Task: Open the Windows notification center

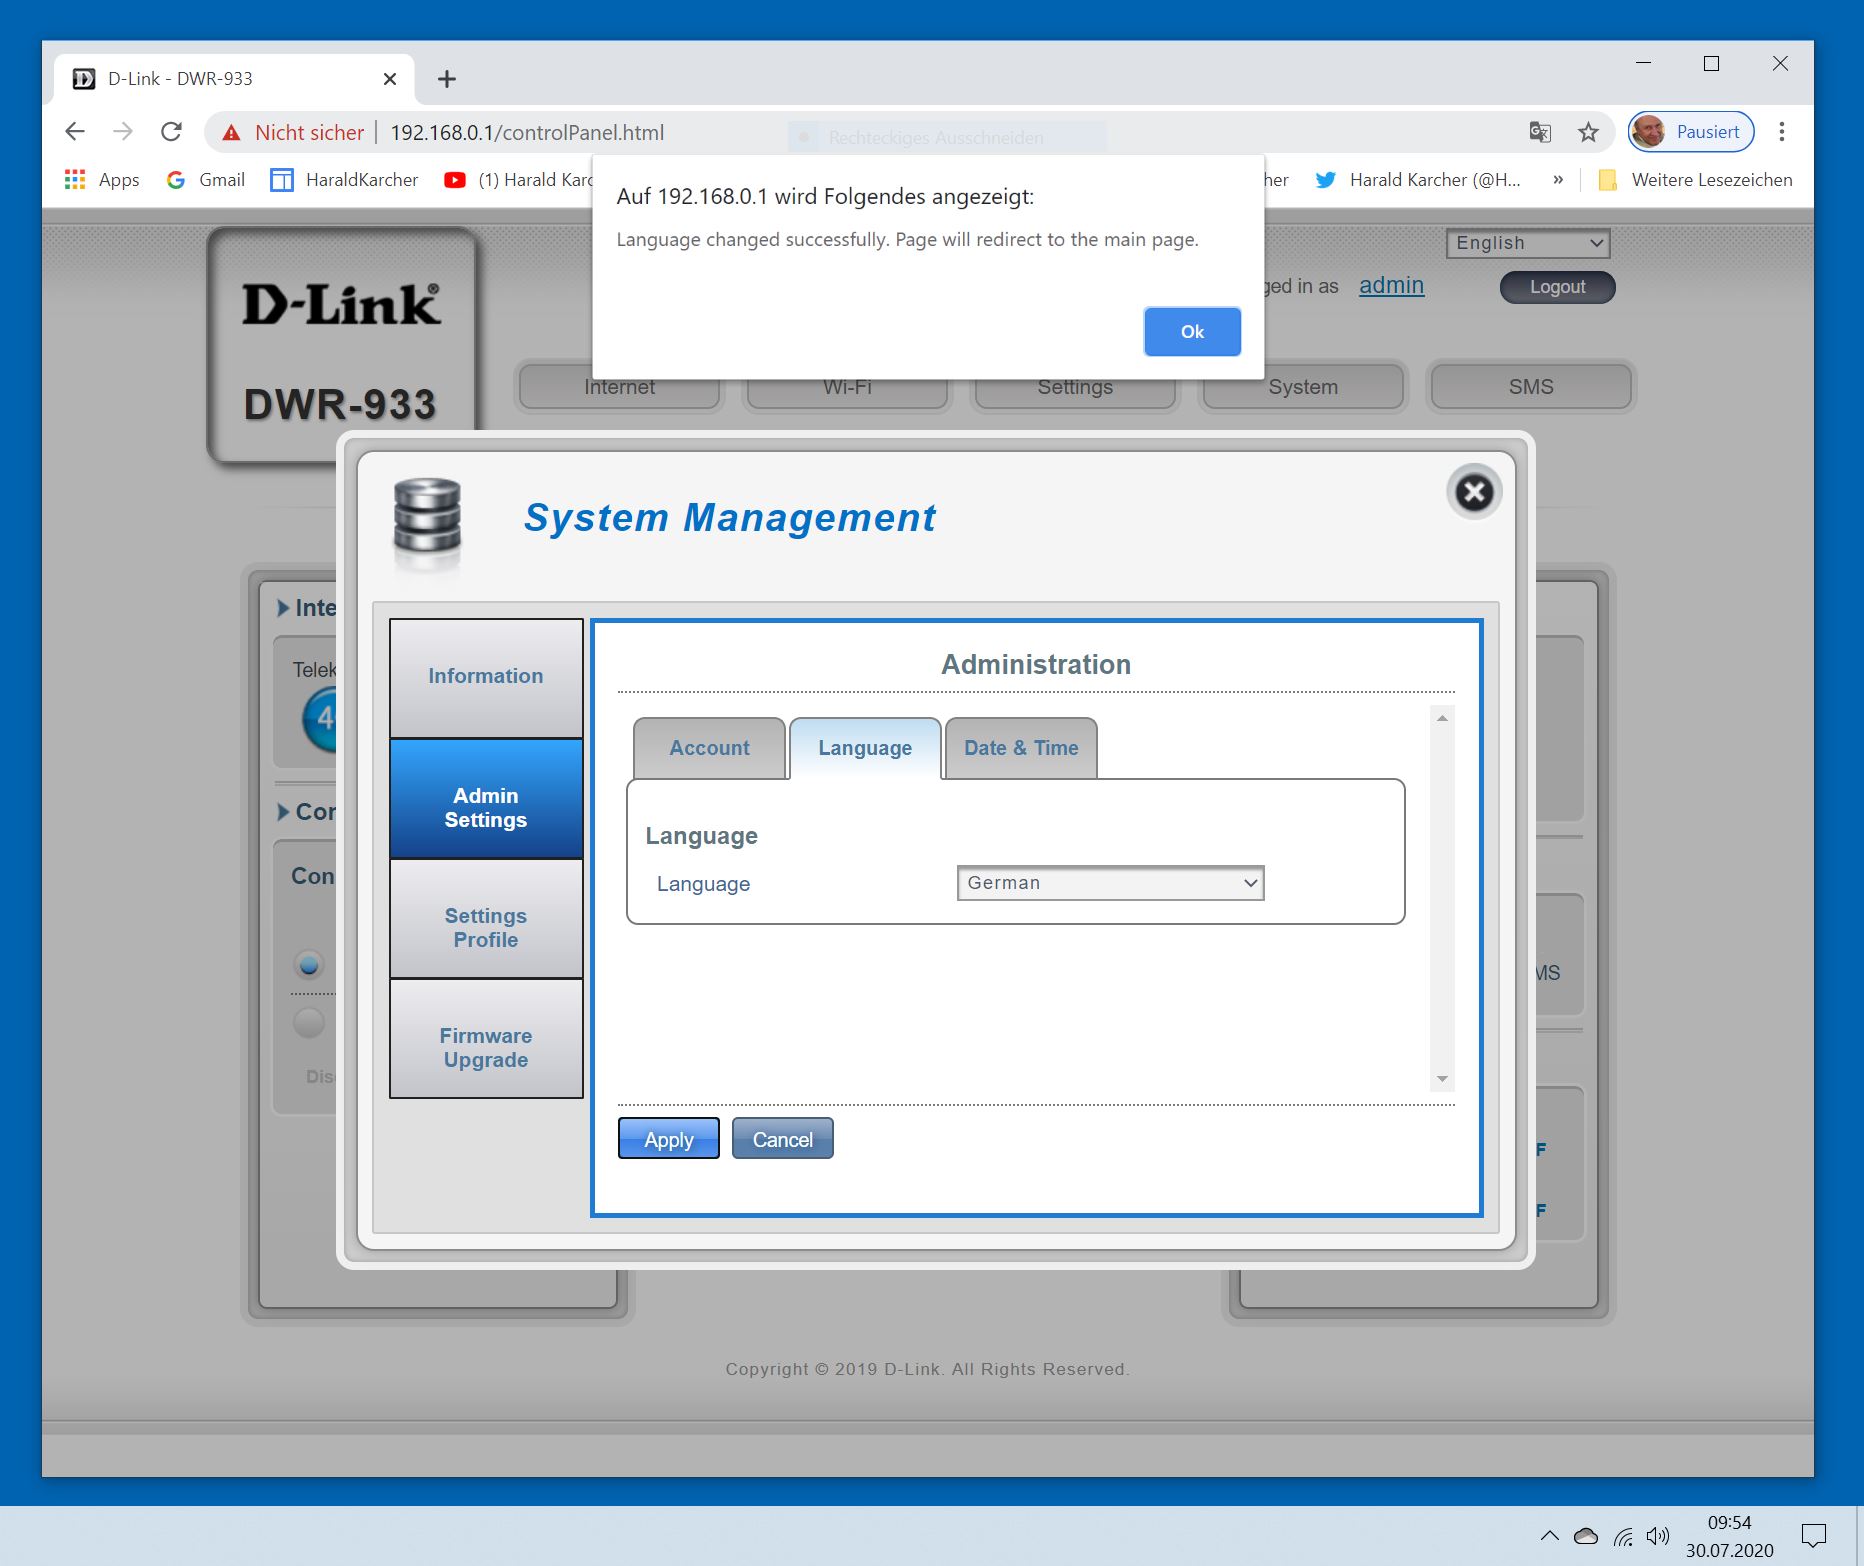Action: tap(1814, 1535)
